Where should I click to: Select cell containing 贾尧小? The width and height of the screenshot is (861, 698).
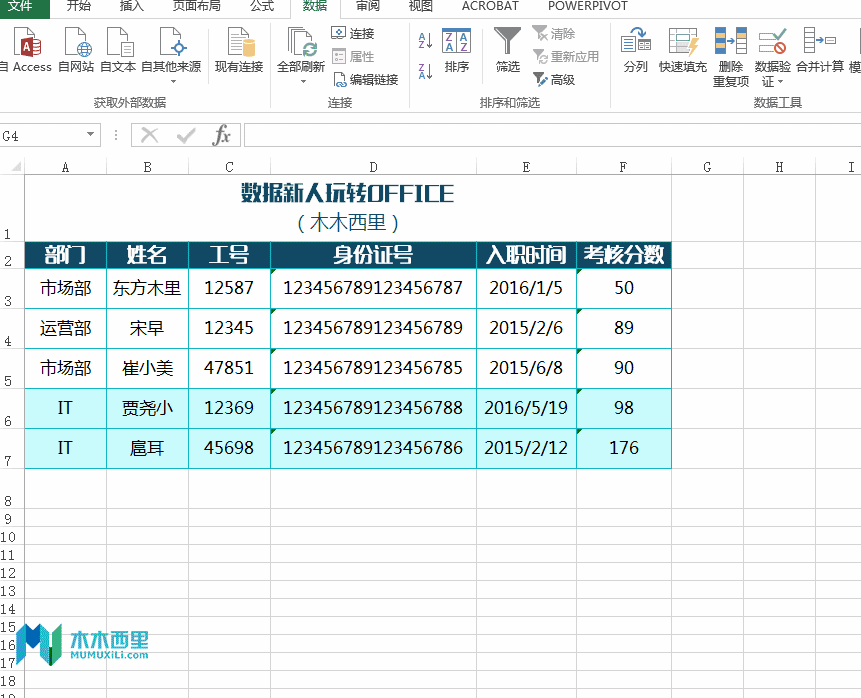(147, 409)
